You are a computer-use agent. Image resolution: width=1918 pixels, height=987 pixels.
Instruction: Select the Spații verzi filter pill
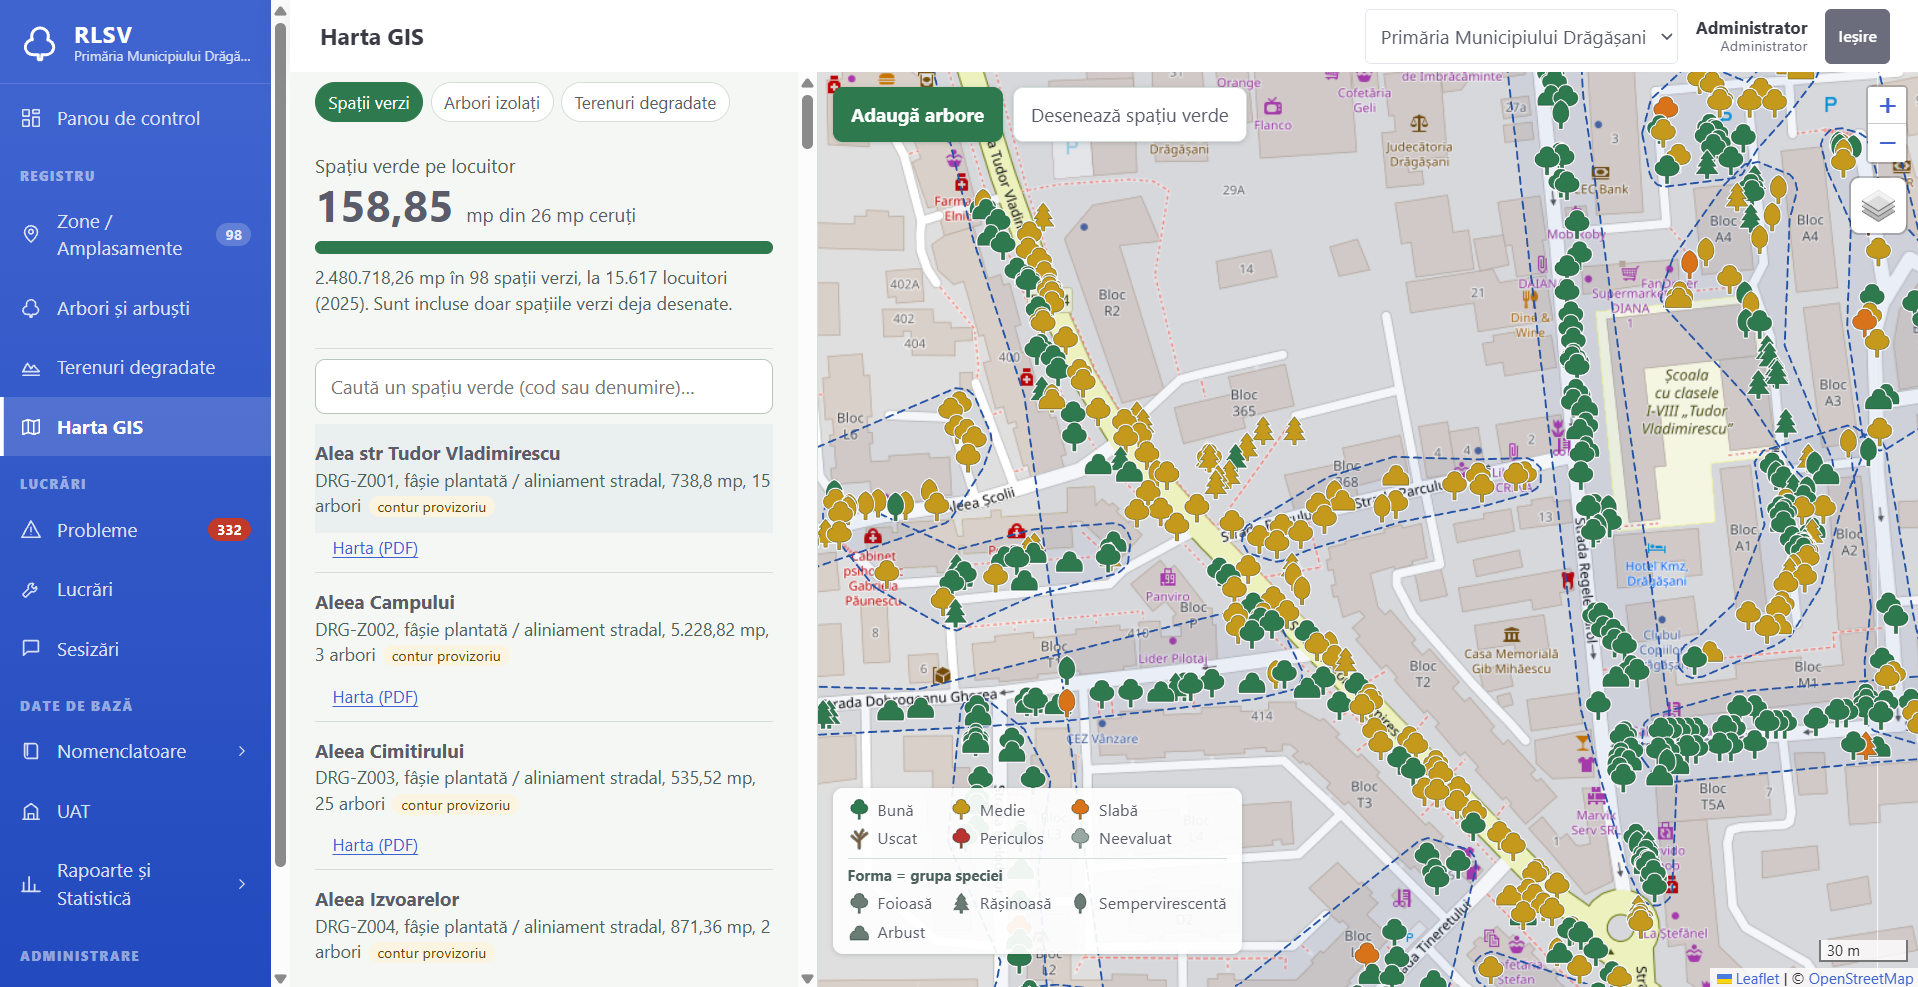[x=369, y=102]
